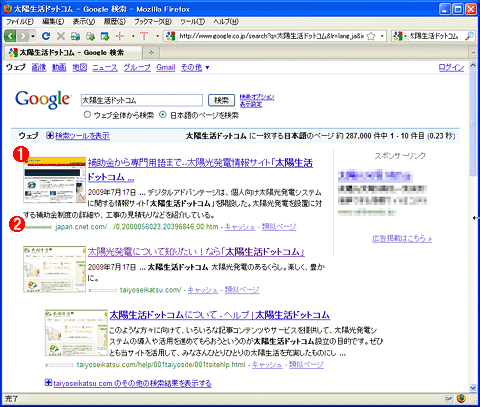This screenshot has width=480, height=407.
Task: Click the red crosshair toolbar icon
Action: click(x=120, y=36)
